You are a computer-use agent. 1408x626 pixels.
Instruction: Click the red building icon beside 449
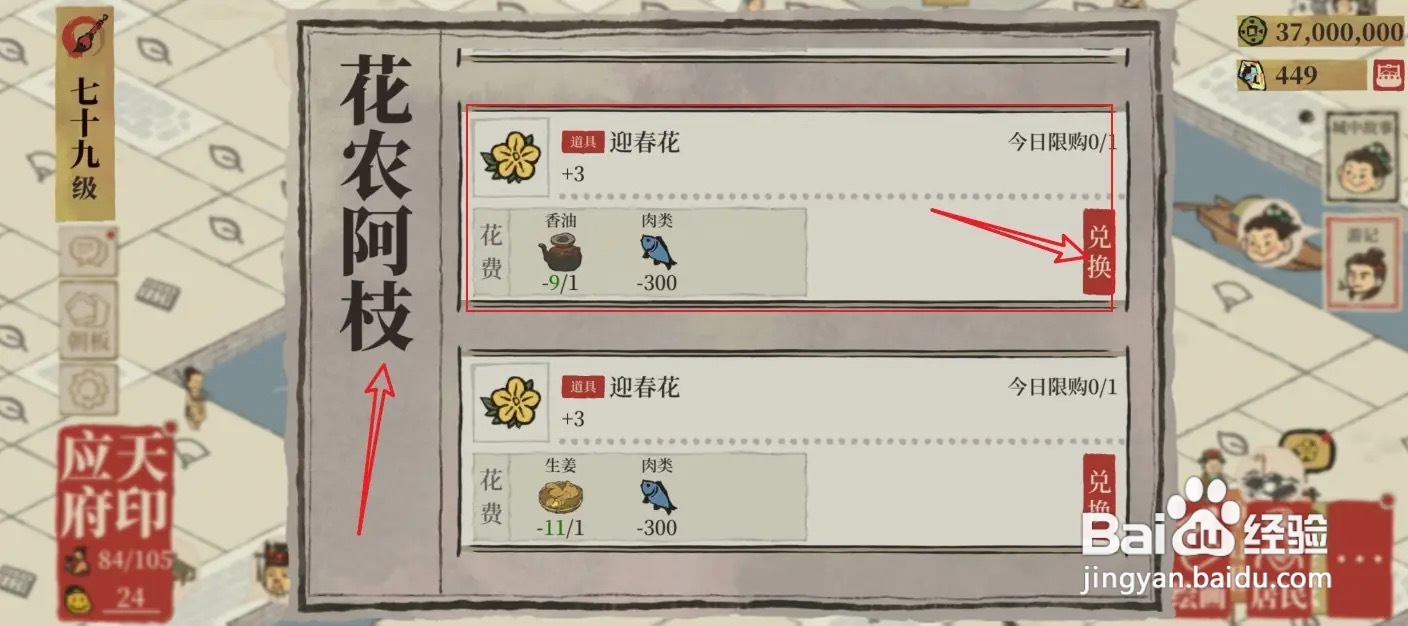[x=1386, y=74]
